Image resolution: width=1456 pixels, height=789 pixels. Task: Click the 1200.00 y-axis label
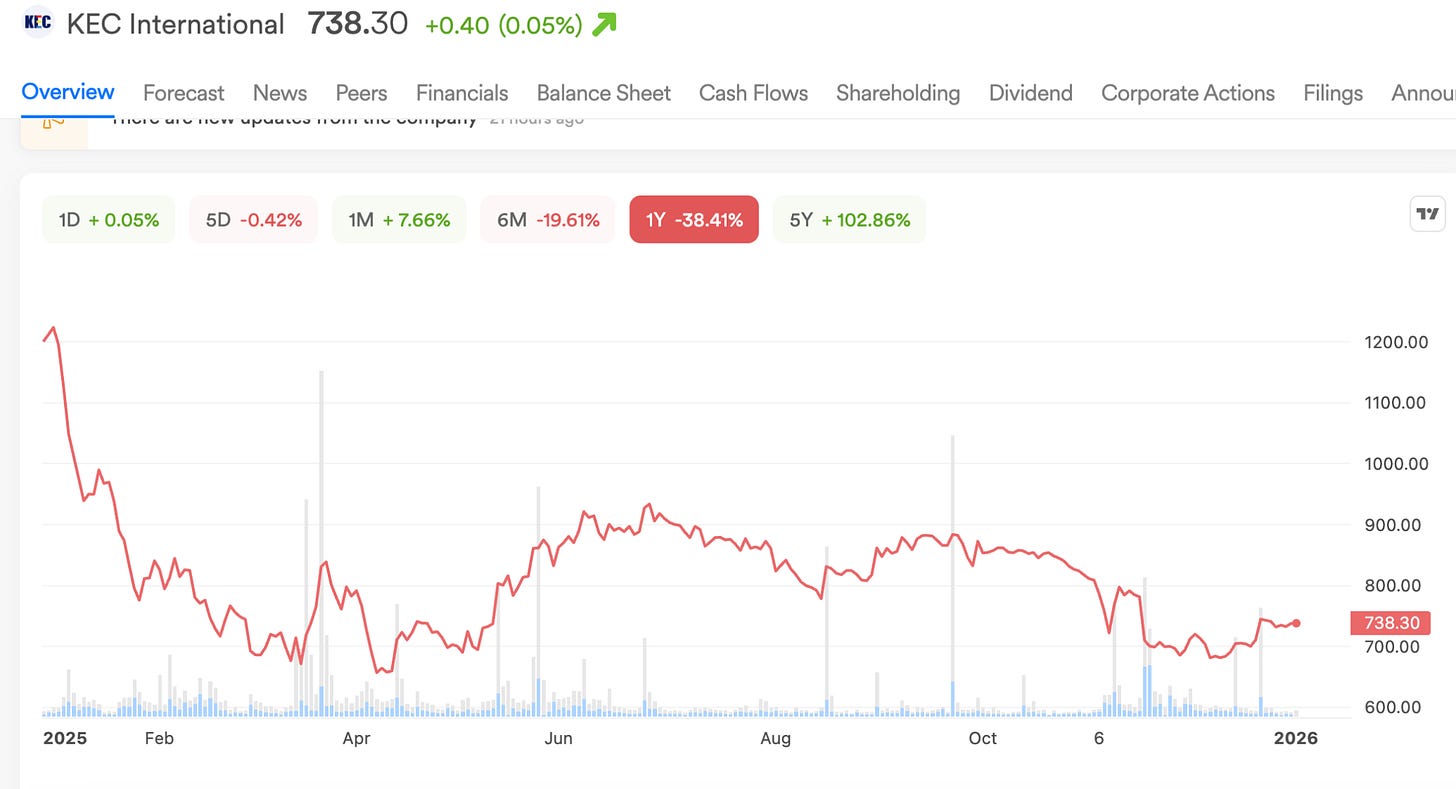tap(1396, 342)
